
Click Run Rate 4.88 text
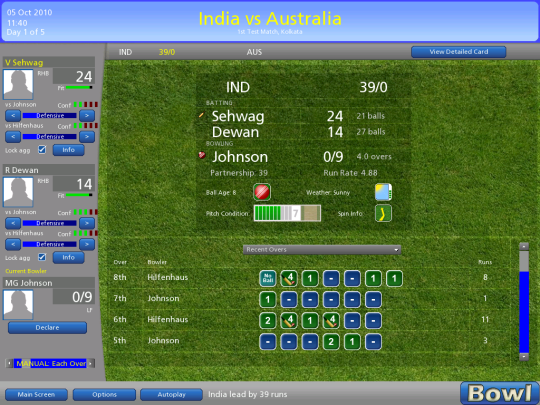(x=350, y=173)
